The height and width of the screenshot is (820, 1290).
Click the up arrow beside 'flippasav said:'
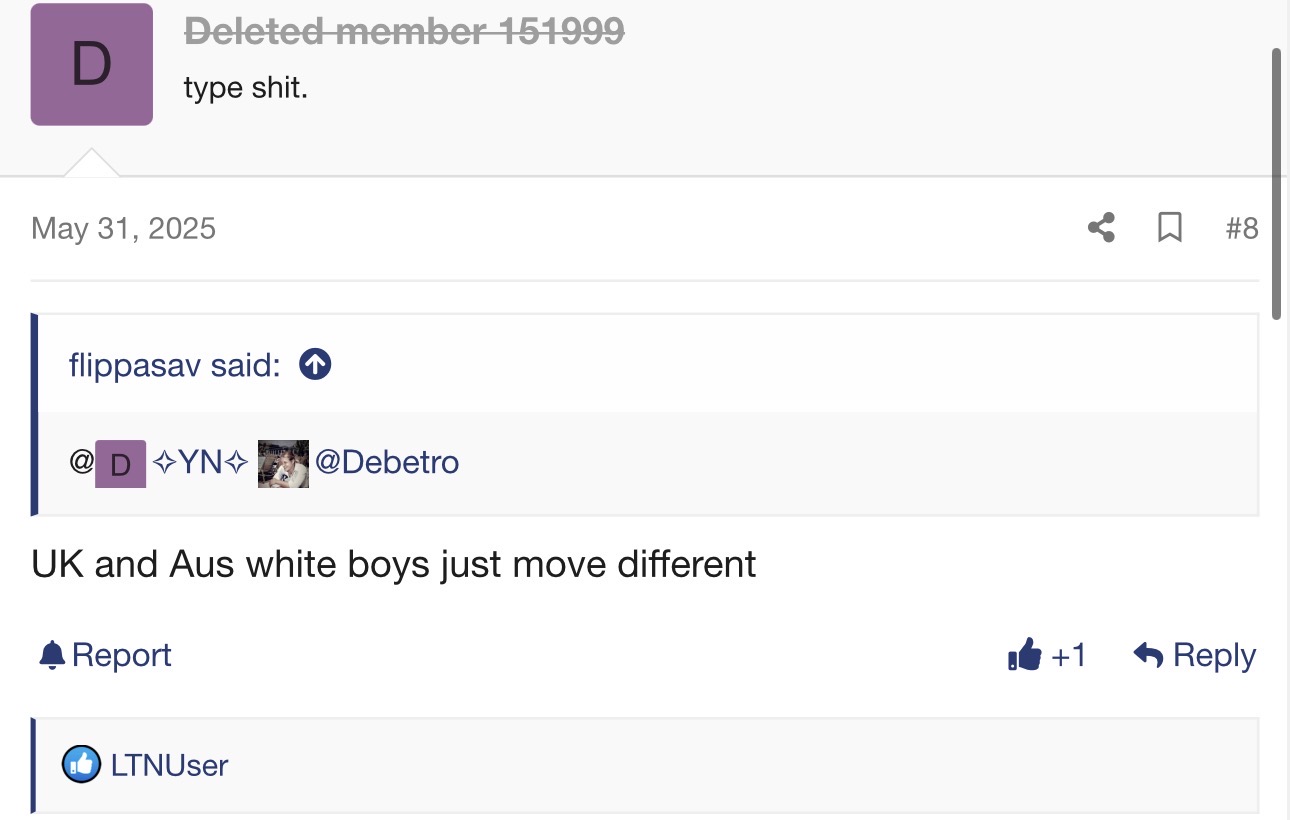point(315,365)
